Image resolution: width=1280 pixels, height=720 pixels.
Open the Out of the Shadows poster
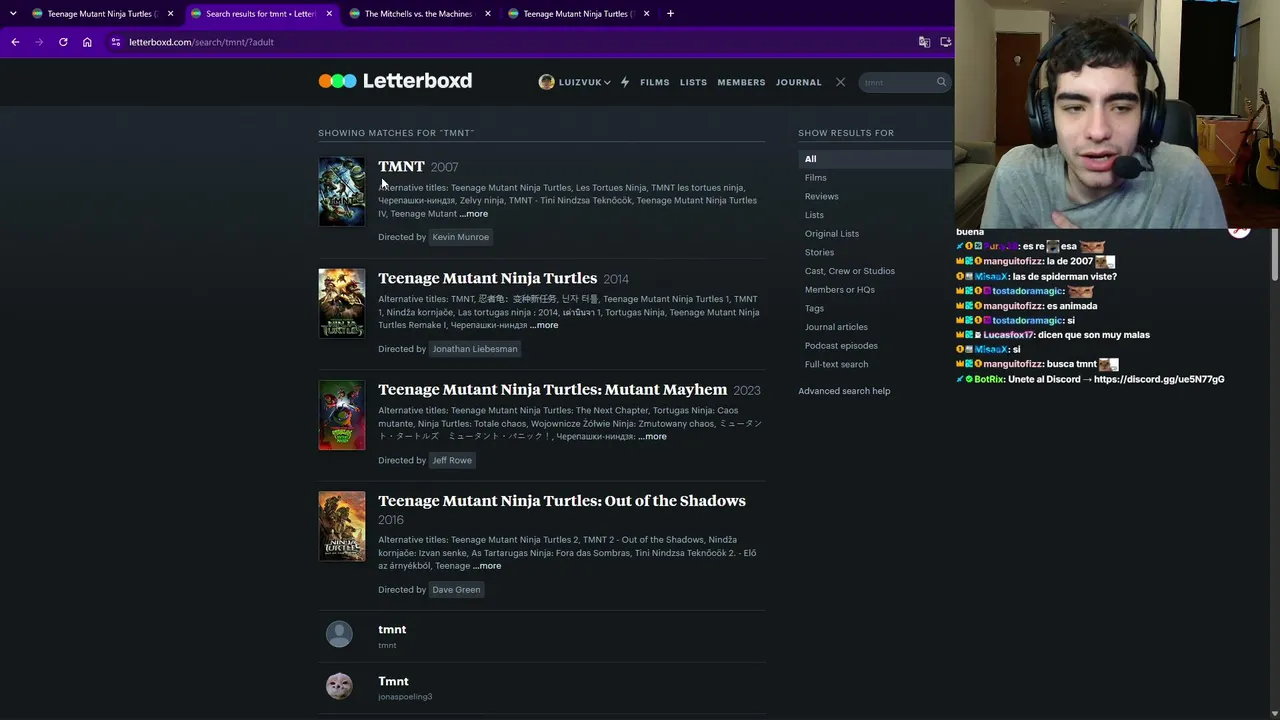342,526
